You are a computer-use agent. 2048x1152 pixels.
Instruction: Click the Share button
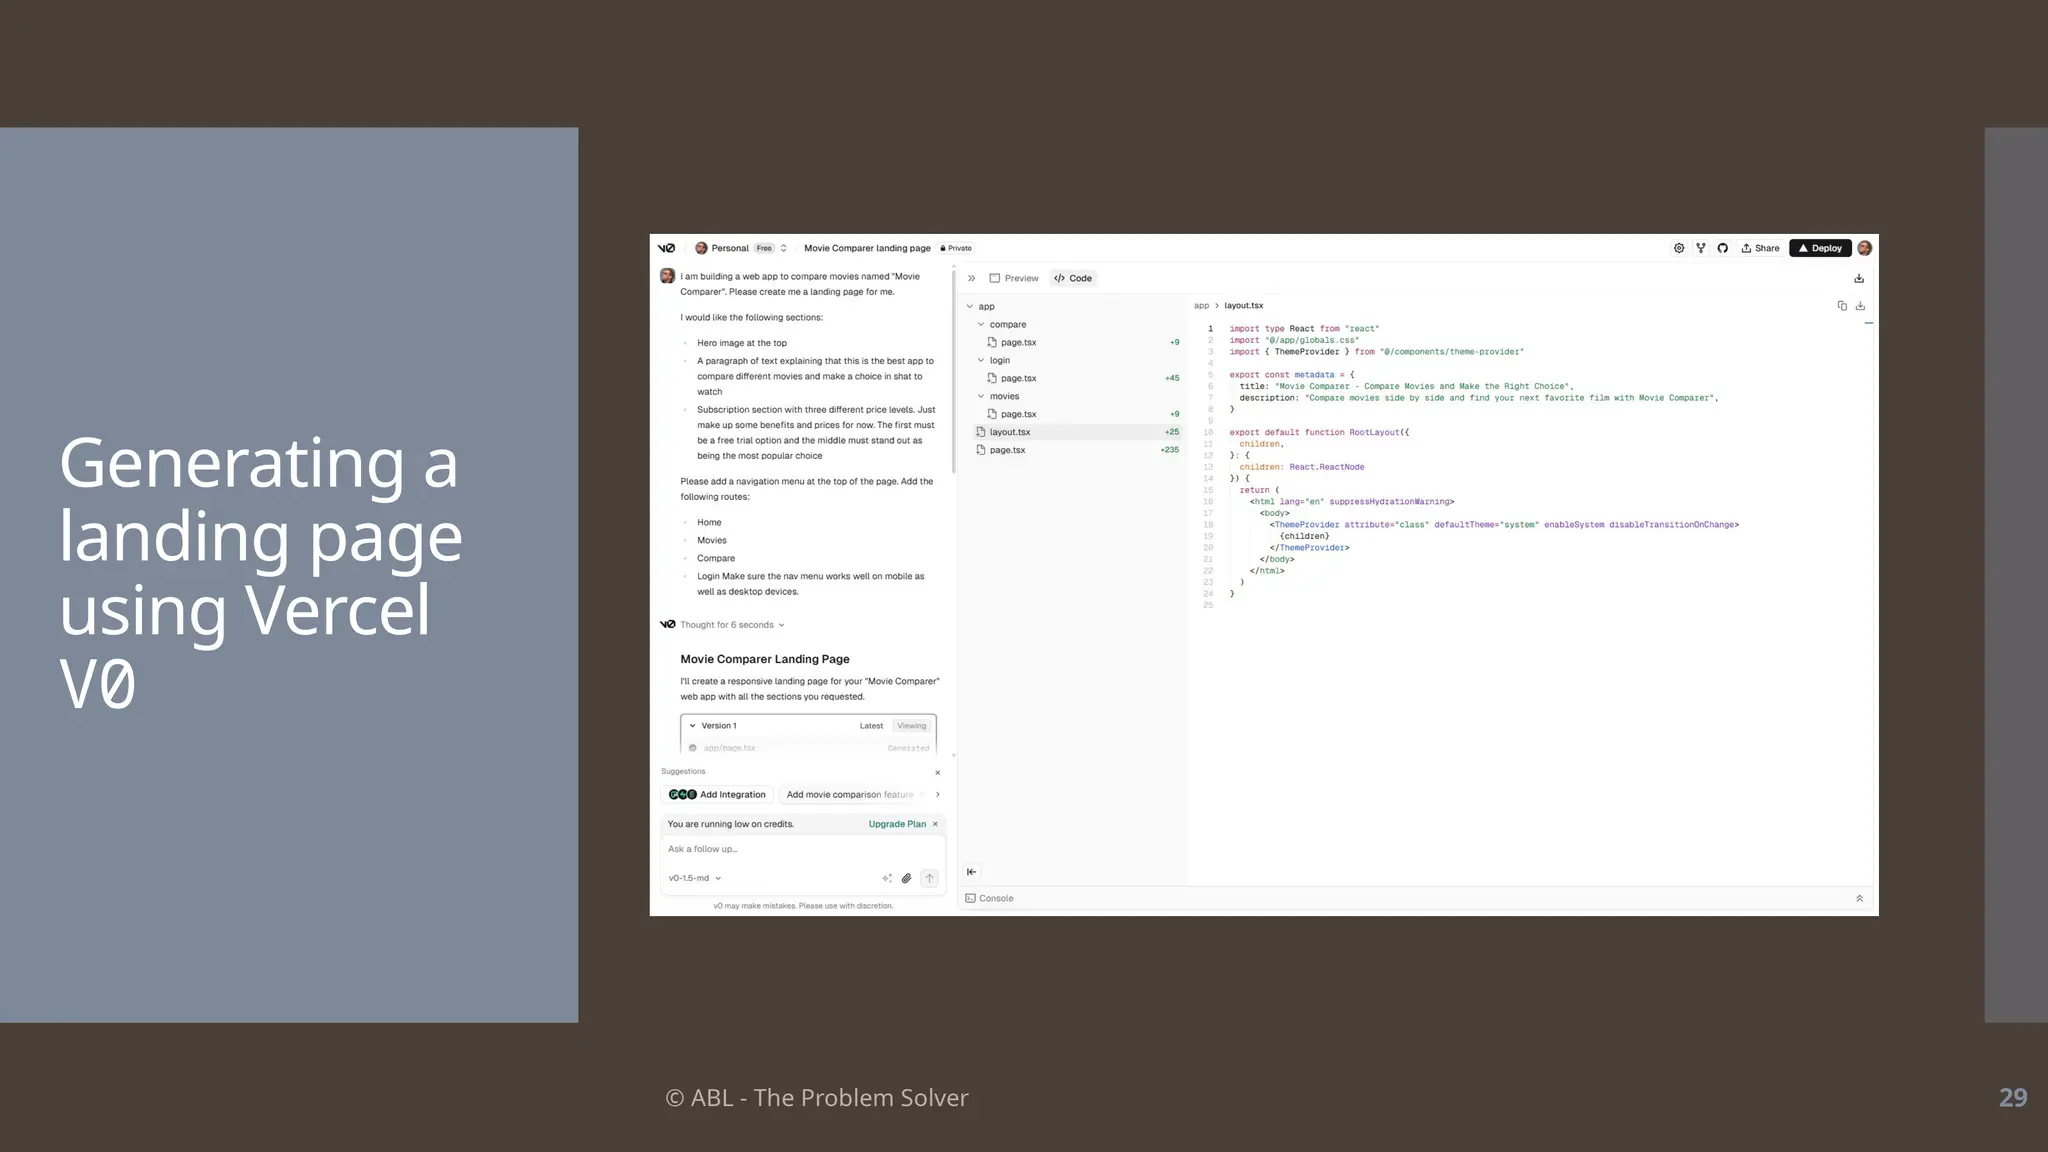[x=1760, y=248]
